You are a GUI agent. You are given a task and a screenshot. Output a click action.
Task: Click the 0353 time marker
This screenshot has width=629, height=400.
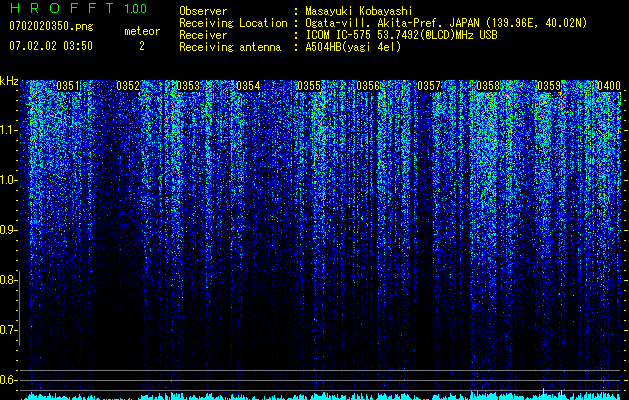[188, 86]
